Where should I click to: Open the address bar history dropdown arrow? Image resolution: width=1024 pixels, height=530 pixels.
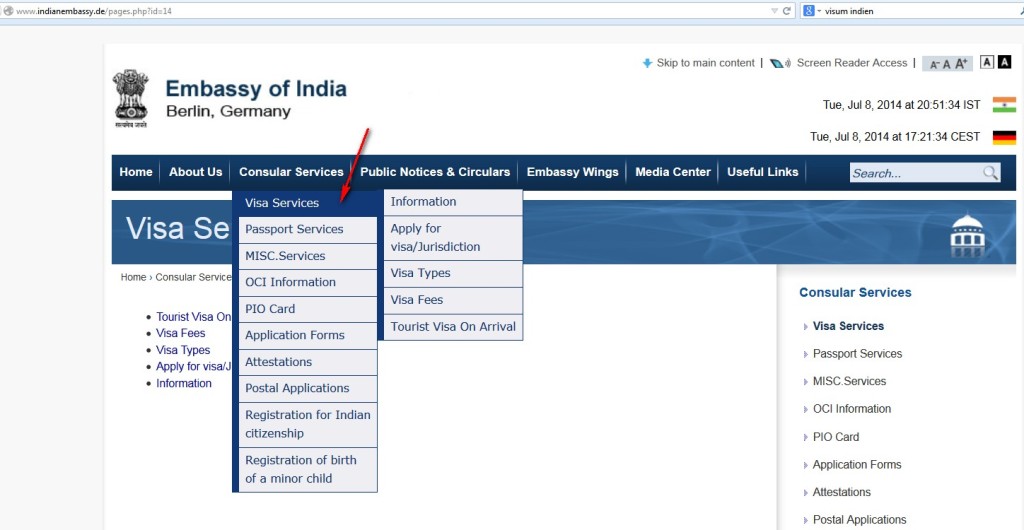click(774, 11)
